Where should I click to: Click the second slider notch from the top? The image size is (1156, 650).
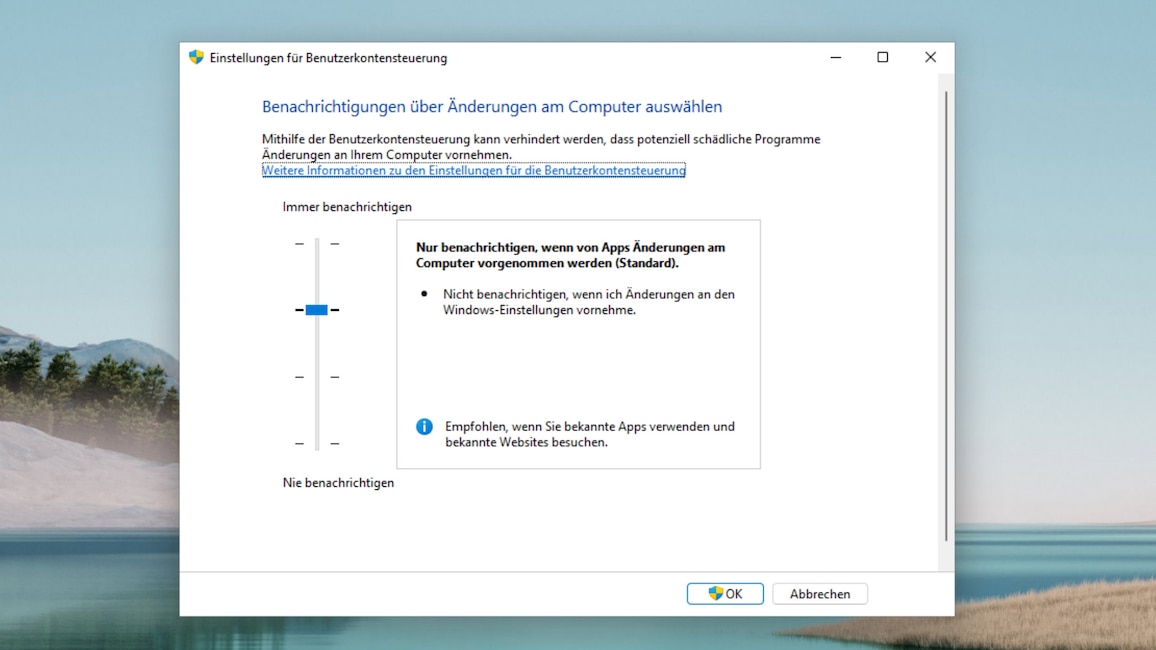316,310
